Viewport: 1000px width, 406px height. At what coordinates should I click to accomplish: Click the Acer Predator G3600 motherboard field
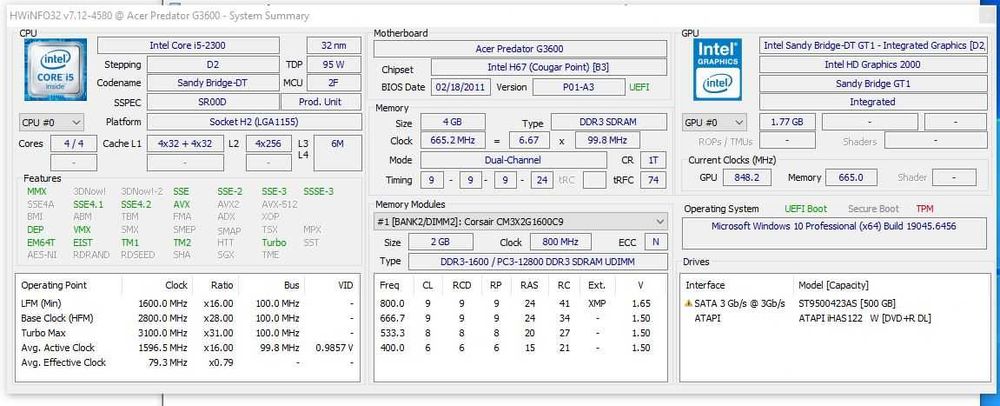[x=520, y=49]
